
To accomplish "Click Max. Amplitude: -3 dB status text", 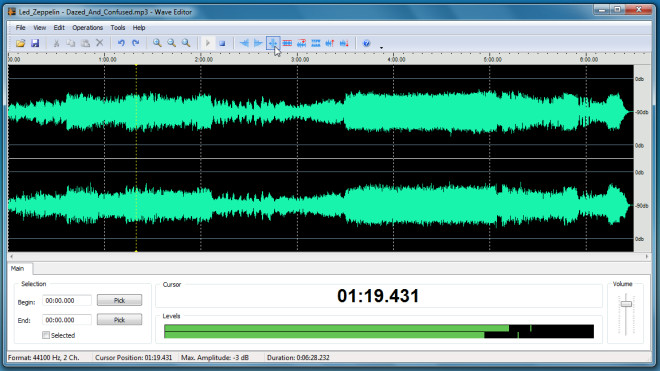I will (x=215, y=358).
